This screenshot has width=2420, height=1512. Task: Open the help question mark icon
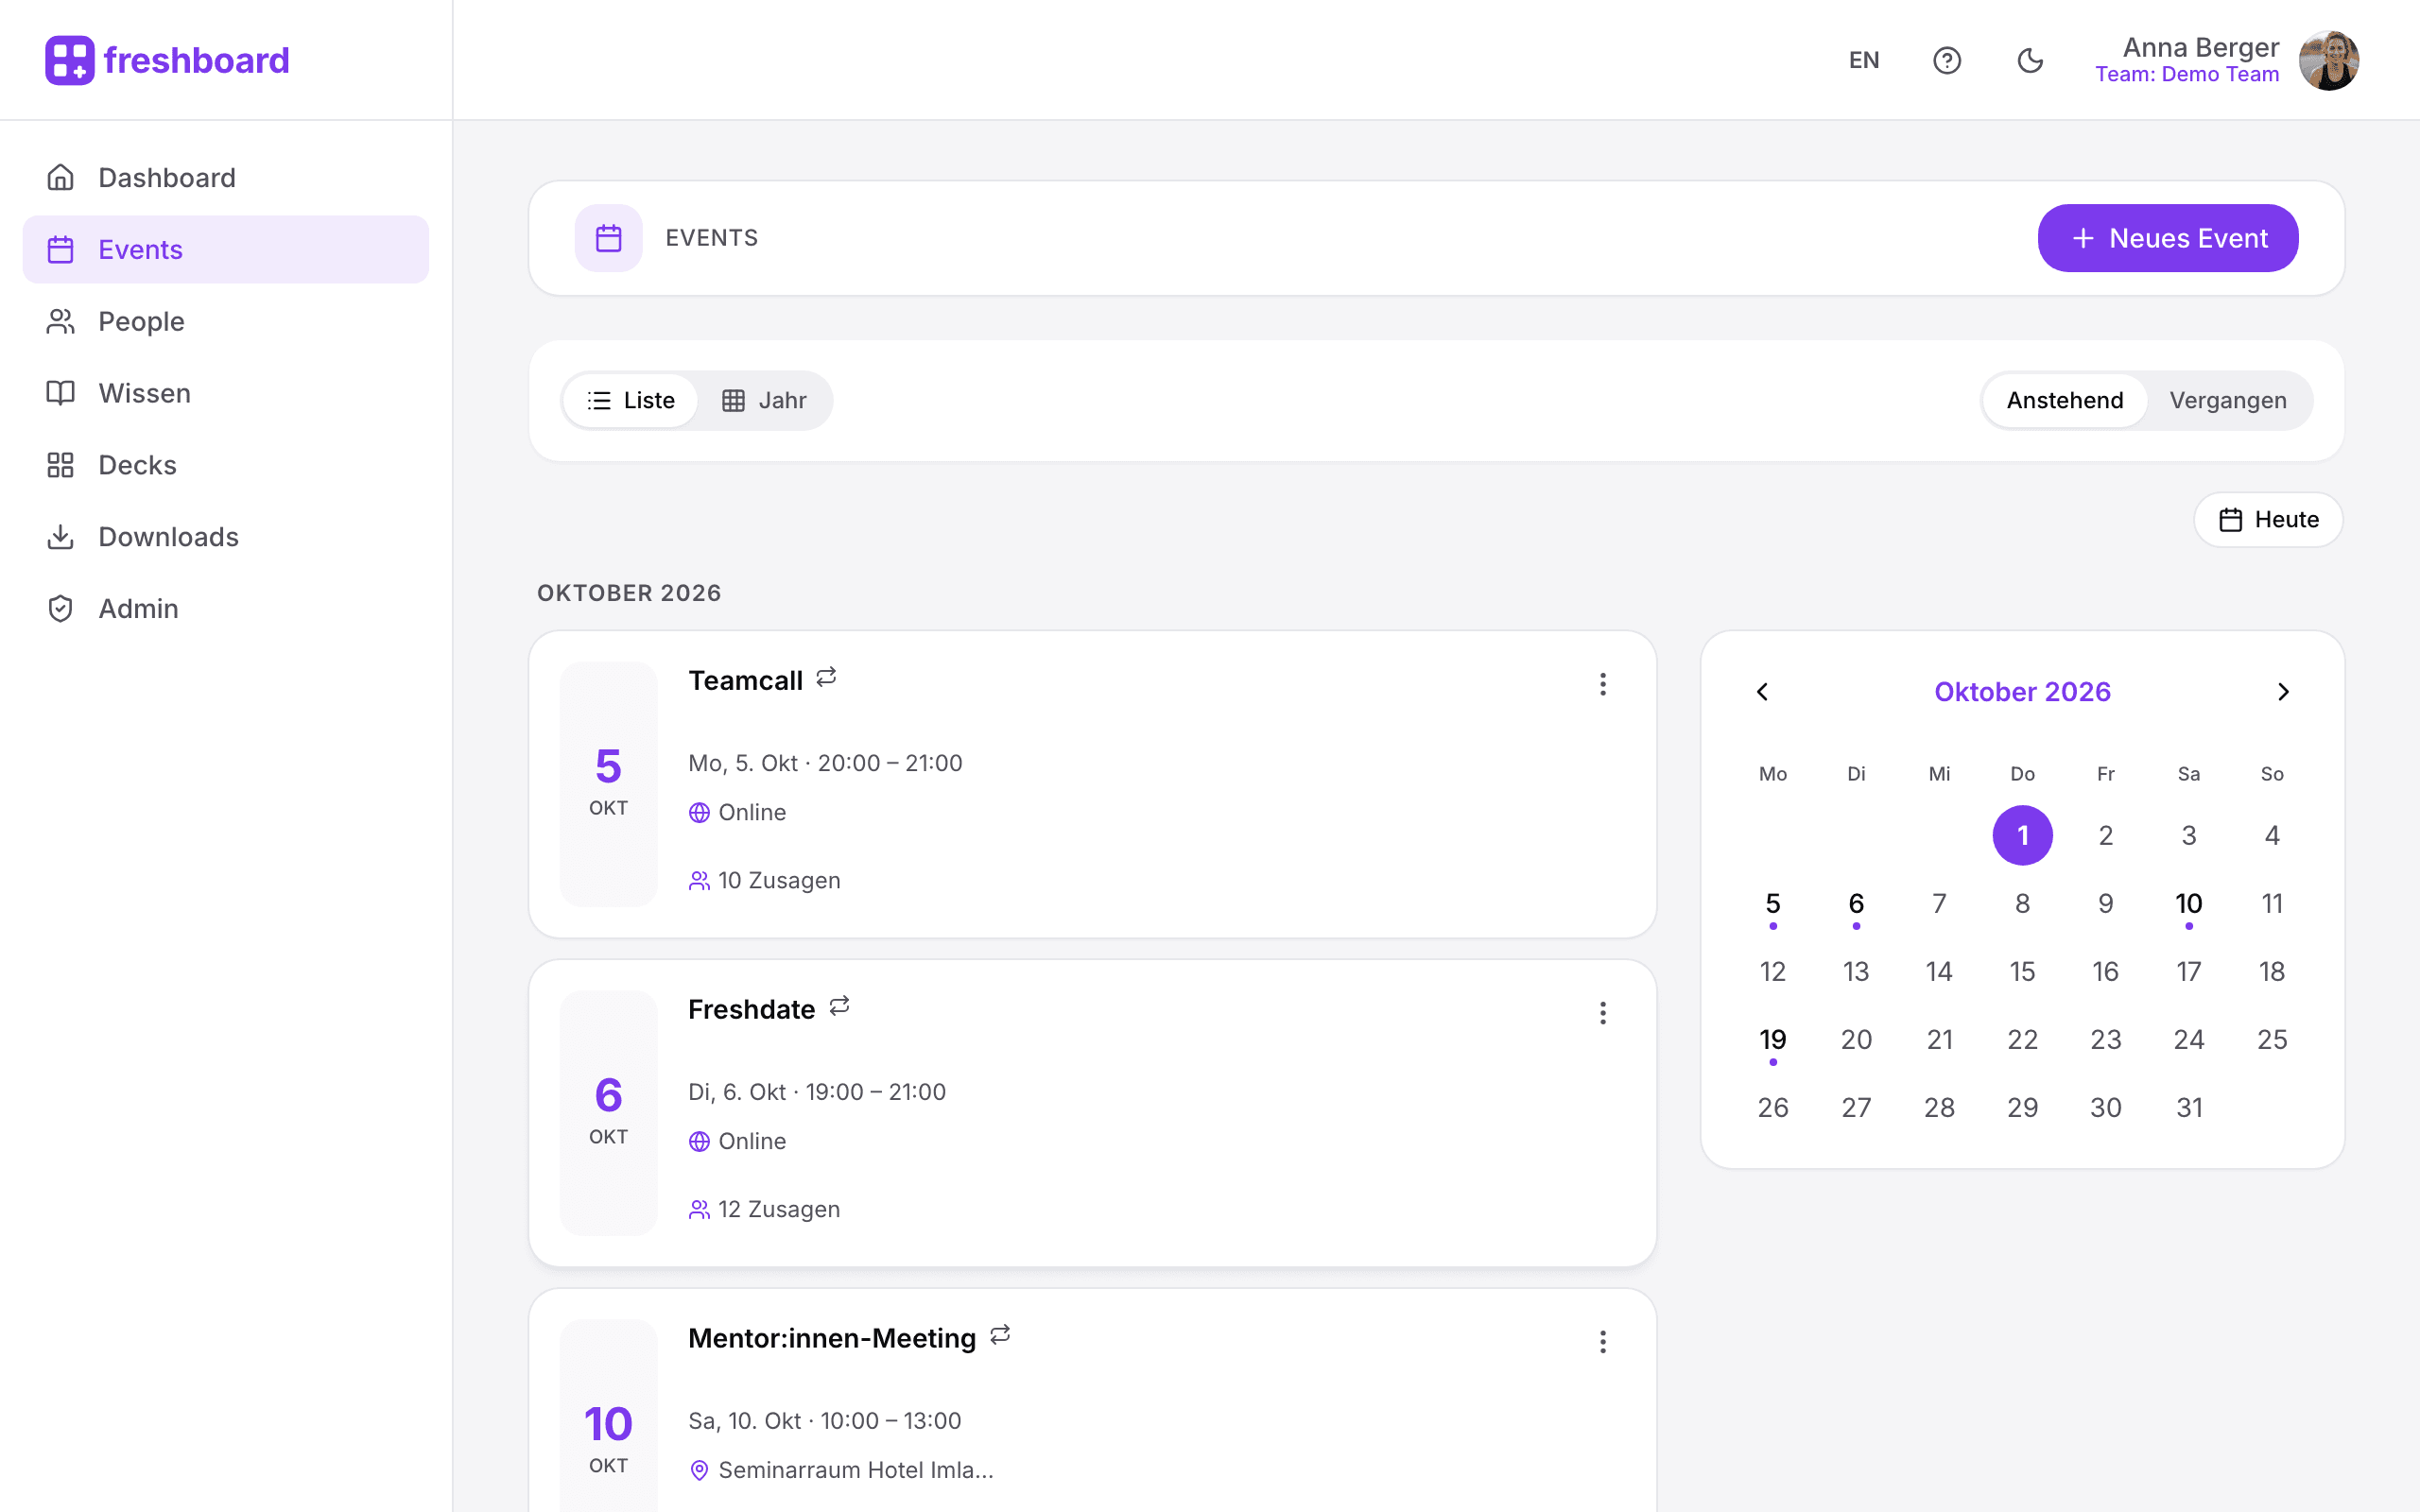[1946, 60]
